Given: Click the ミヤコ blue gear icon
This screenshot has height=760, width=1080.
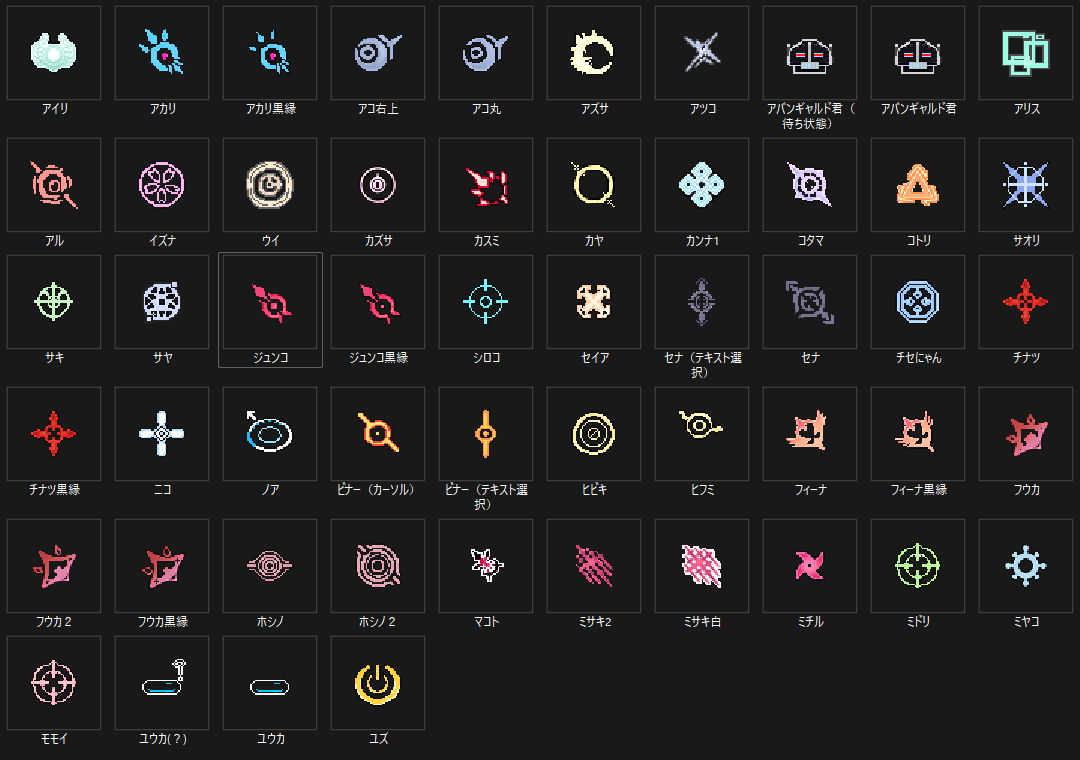Looking at the screenshot, I should (x=1026, y=566).
